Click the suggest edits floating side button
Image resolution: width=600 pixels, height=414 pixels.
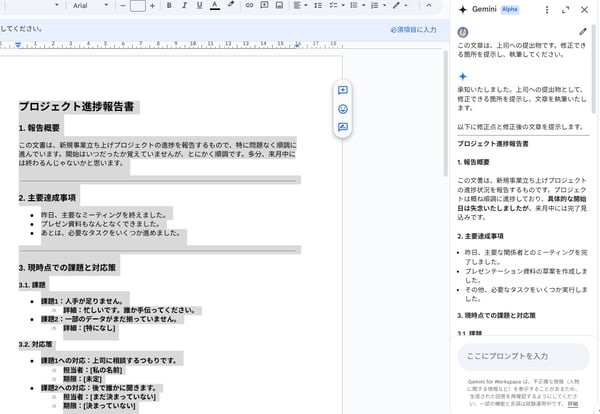click(343, 127)
